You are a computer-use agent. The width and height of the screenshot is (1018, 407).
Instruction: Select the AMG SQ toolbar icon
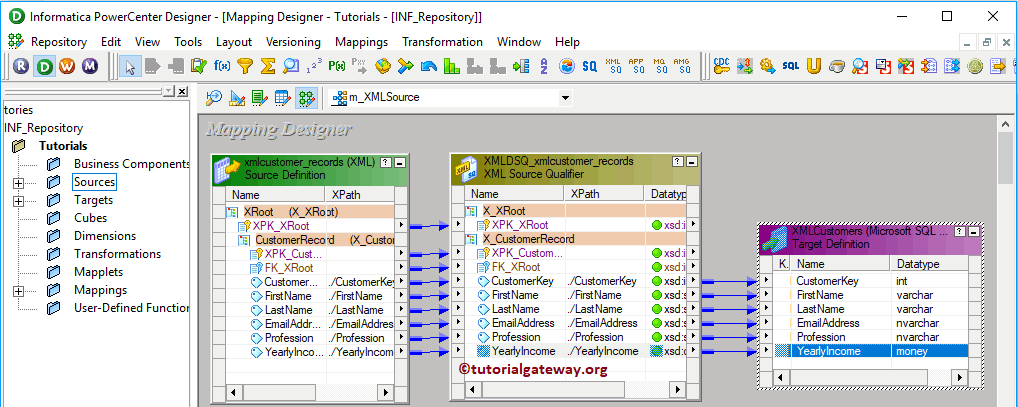click(x=682, y=66)
